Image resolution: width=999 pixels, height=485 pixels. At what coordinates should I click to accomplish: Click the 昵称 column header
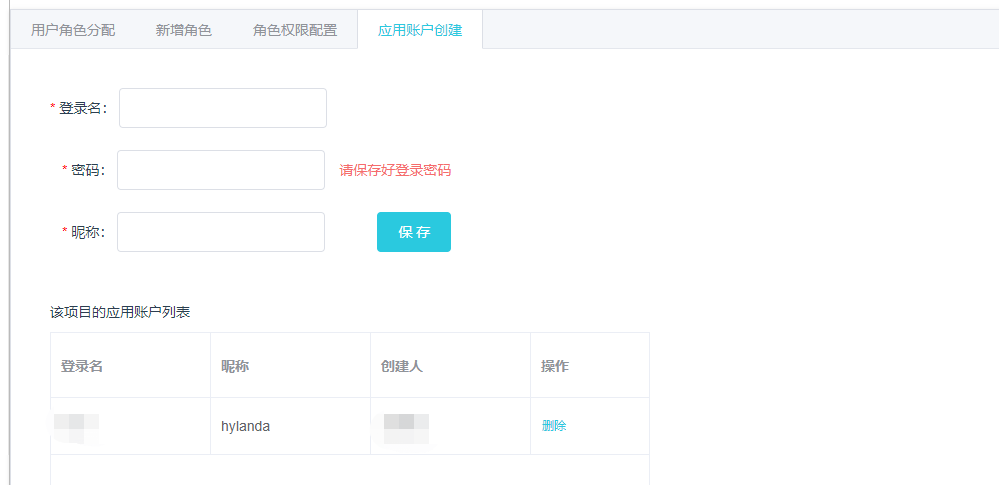(x=235, y=366)
